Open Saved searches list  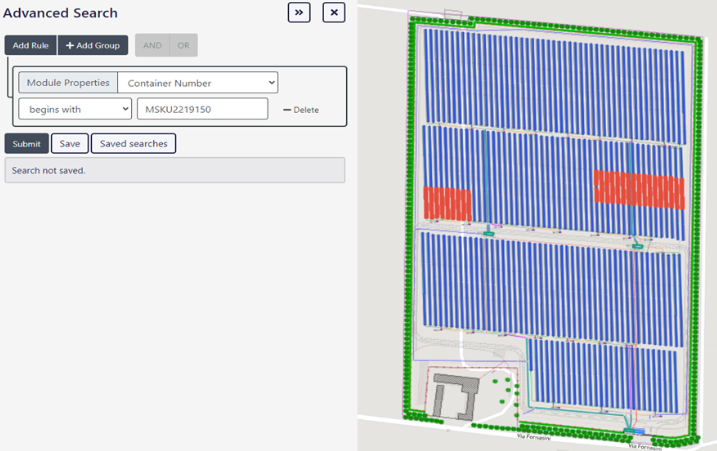[133, 144]
